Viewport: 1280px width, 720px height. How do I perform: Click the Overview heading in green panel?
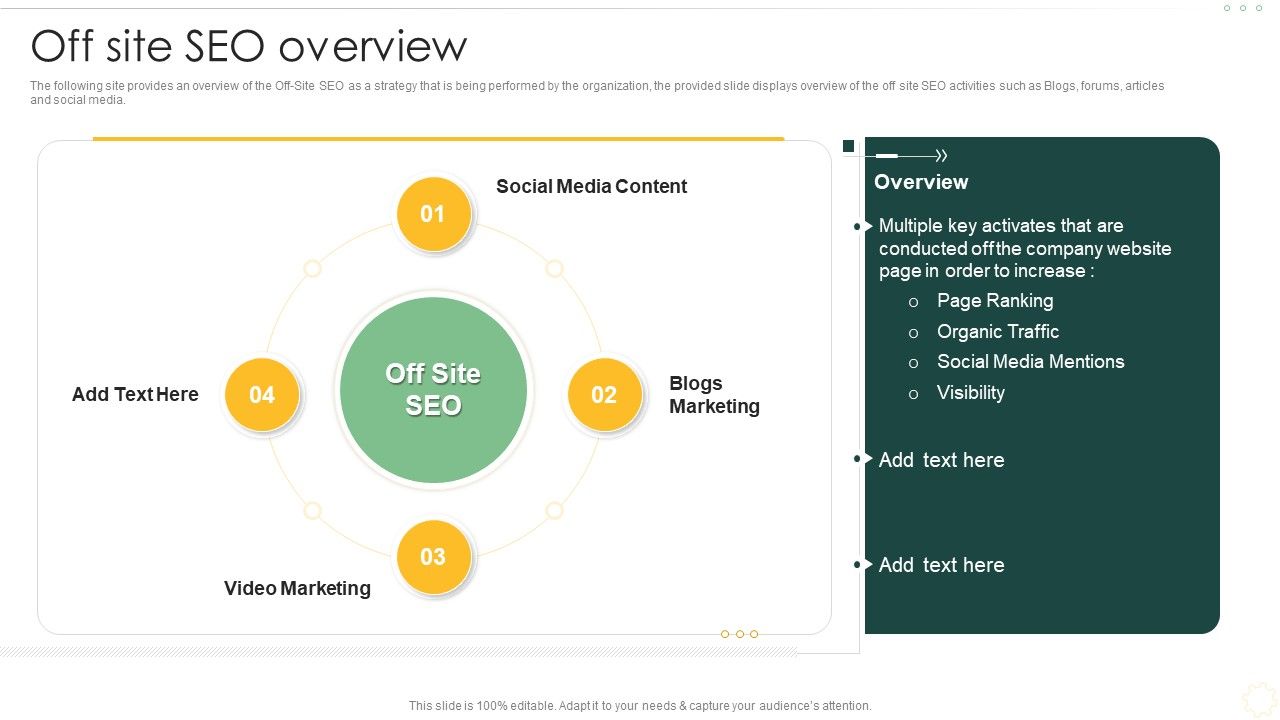(x=921, y=182)
